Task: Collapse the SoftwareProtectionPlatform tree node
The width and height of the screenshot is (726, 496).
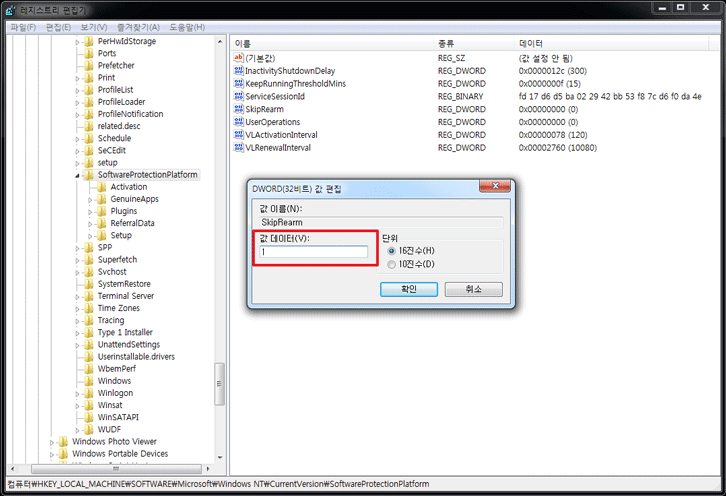Action: coord(77,175)
